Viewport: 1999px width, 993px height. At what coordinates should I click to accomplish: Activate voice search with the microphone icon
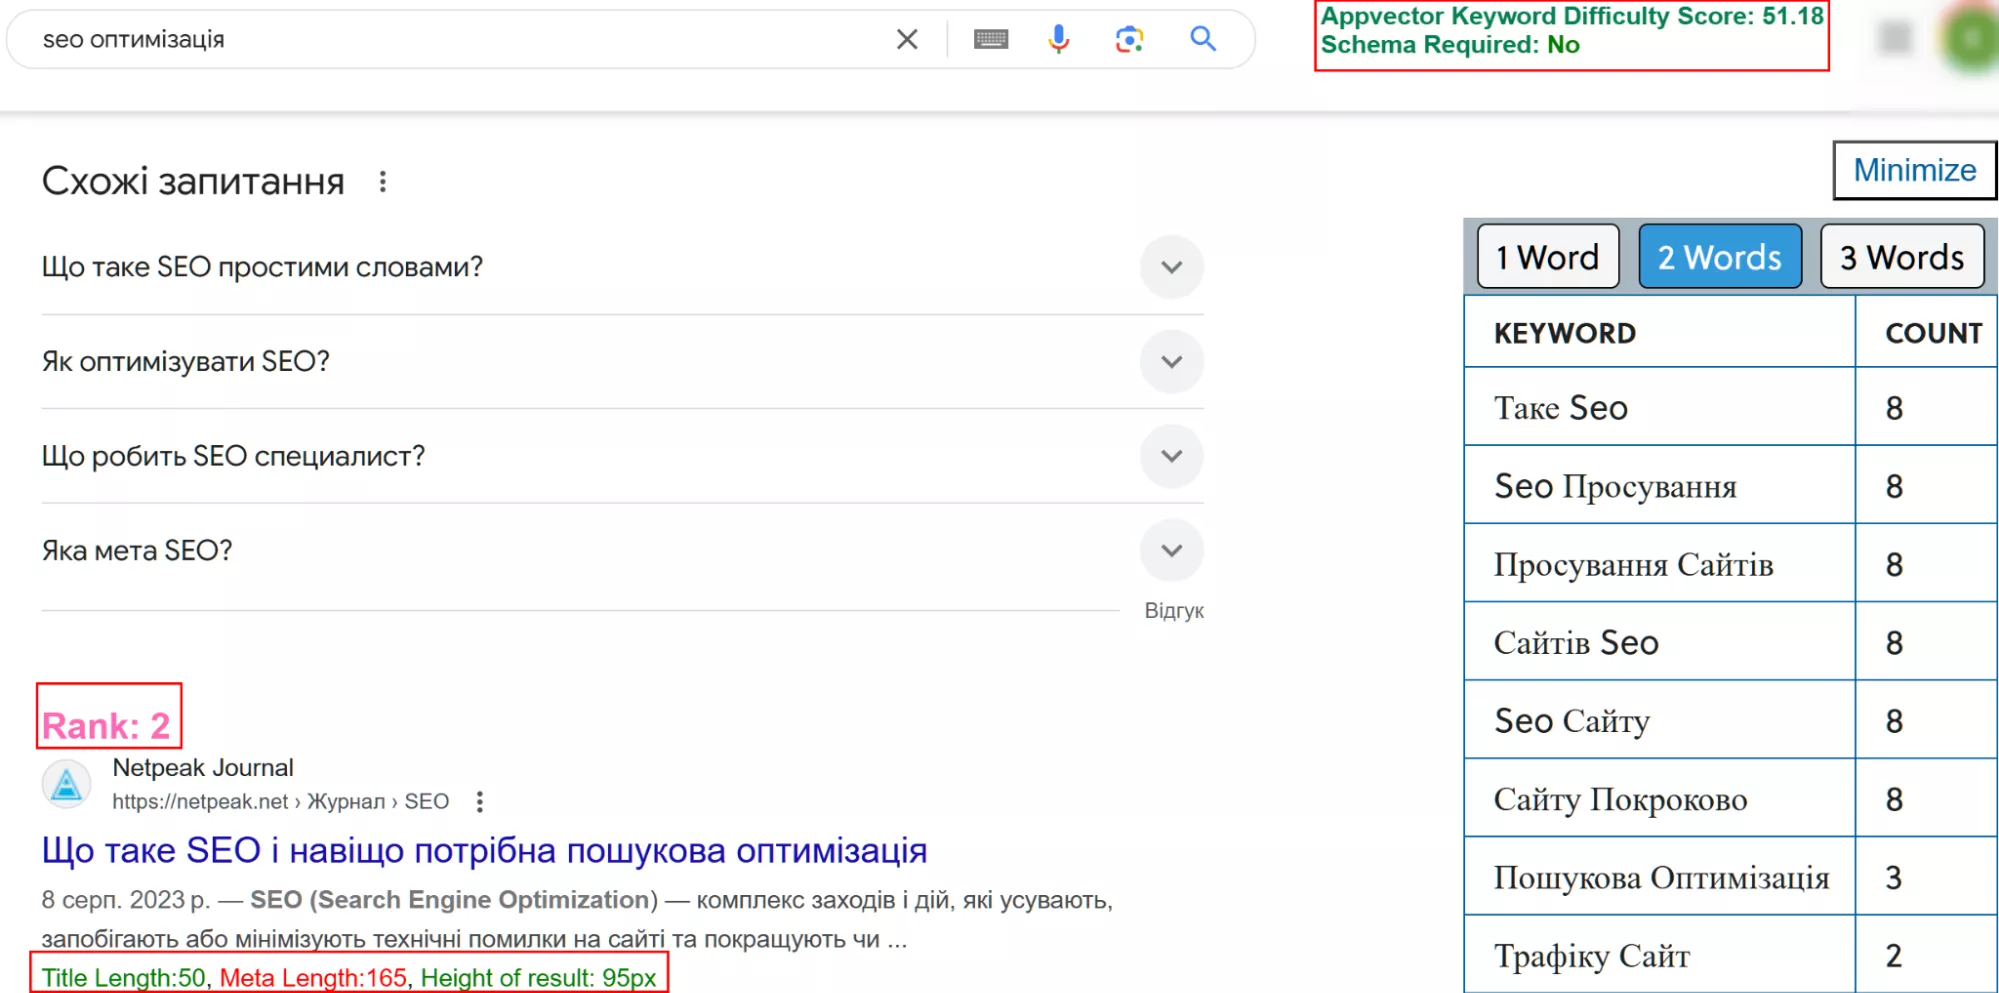1058,39
